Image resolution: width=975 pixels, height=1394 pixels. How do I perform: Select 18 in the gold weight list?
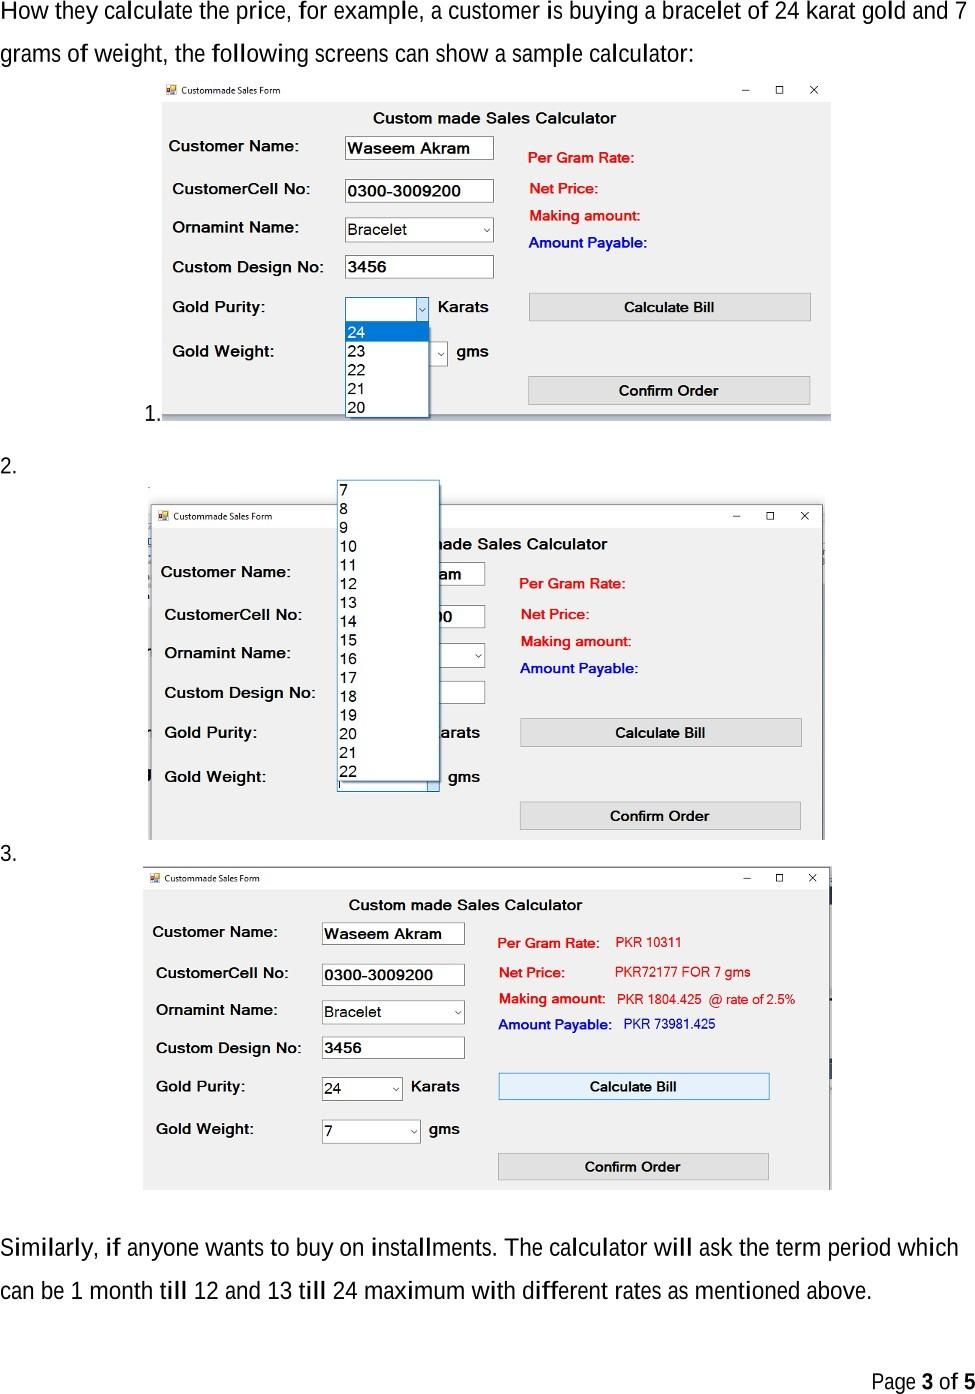[x=388, y=697]
